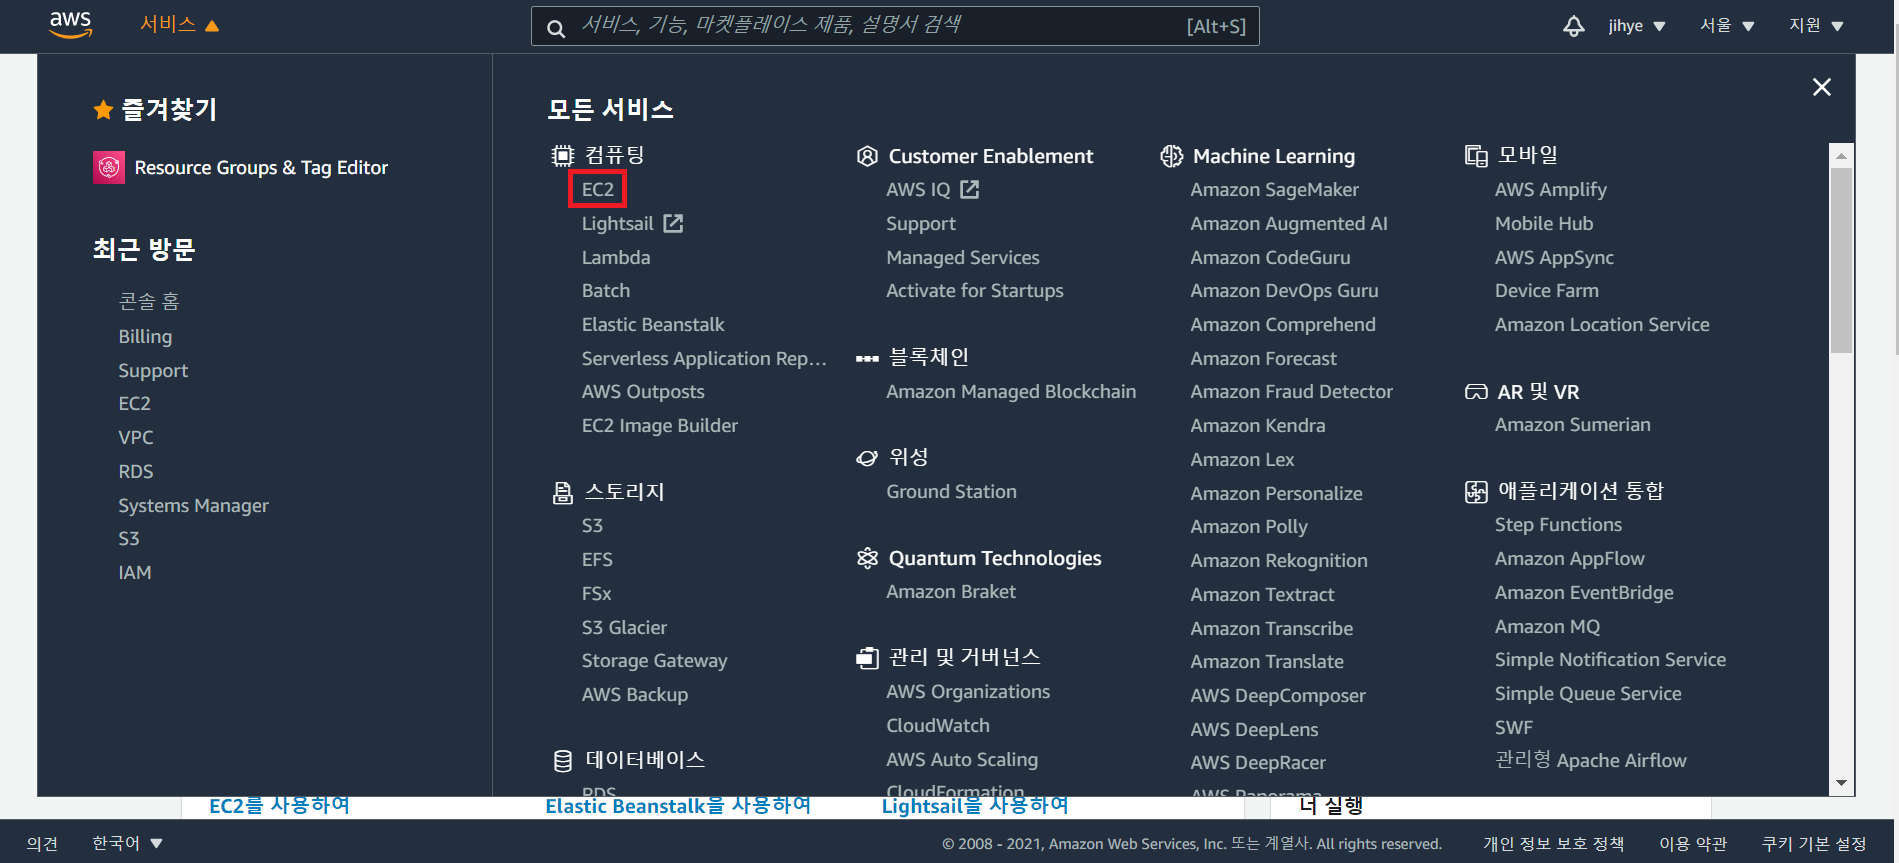The height and width of the screenshot is (863, 1899).
Task: Click the 의견 feedback button in footer
Action: (x=42, y=843)
